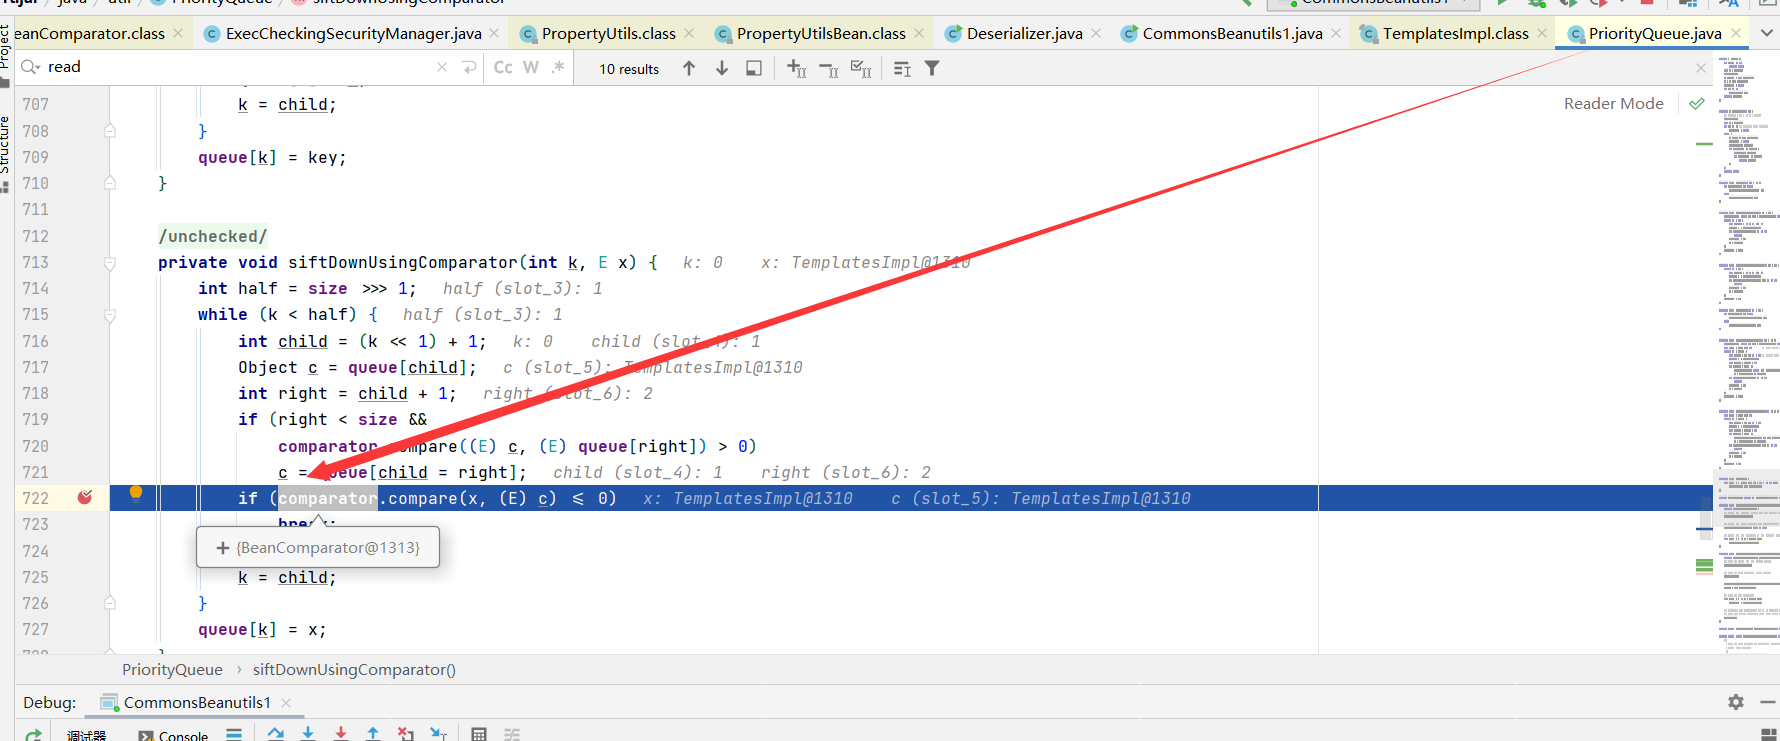The width and height of the screenshot is (1780, 741).
Task: Click the Step Into debug button
Action: [x=308, y=734]
